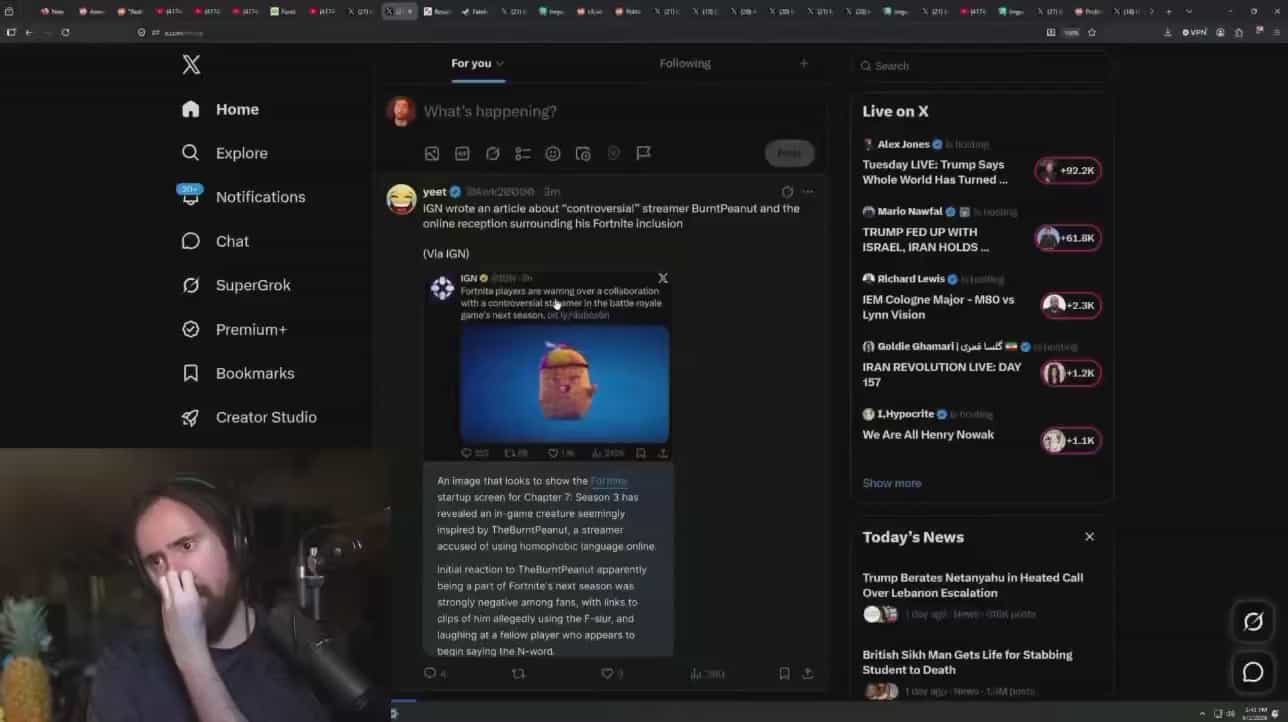Click the browser reload button

tap(65, 32)
